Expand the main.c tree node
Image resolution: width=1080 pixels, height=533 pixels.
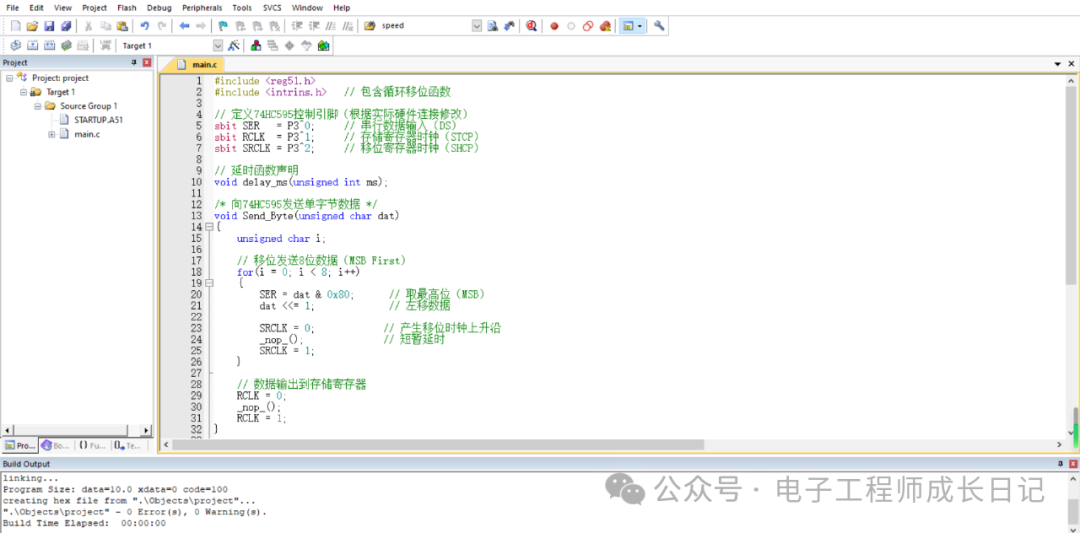click(51, 134)
